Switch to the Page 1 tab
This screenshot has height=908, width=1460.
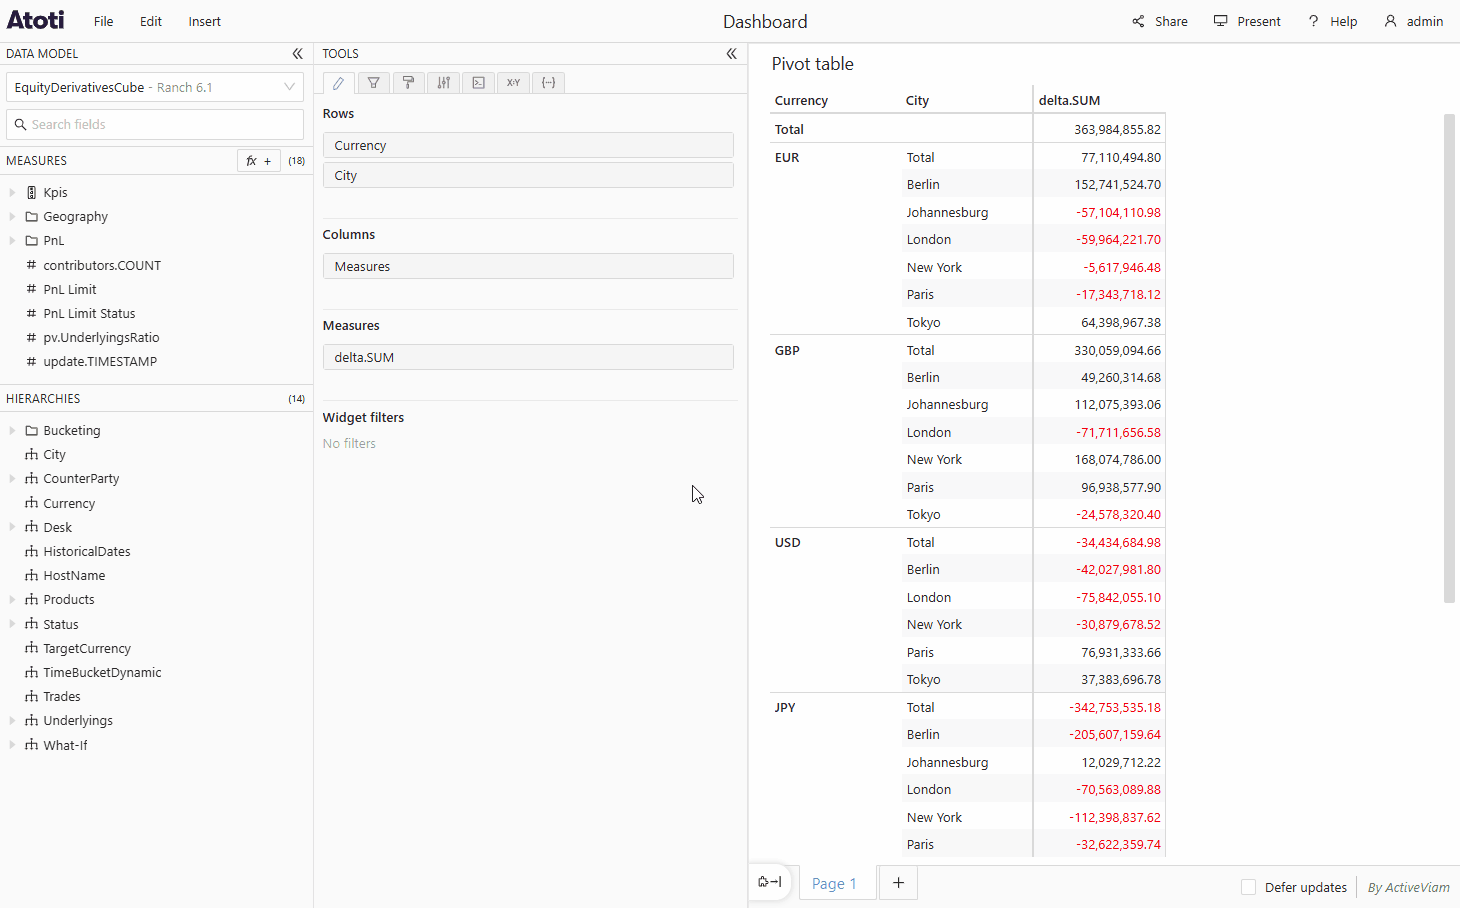(x=835, y=883)
